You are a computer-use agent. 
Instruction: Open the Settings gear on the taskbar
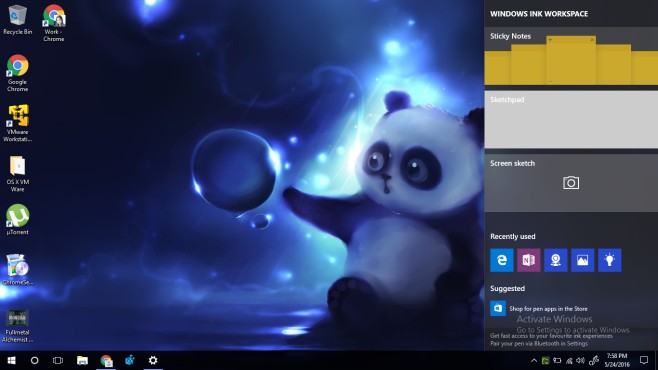click(153, 360)
